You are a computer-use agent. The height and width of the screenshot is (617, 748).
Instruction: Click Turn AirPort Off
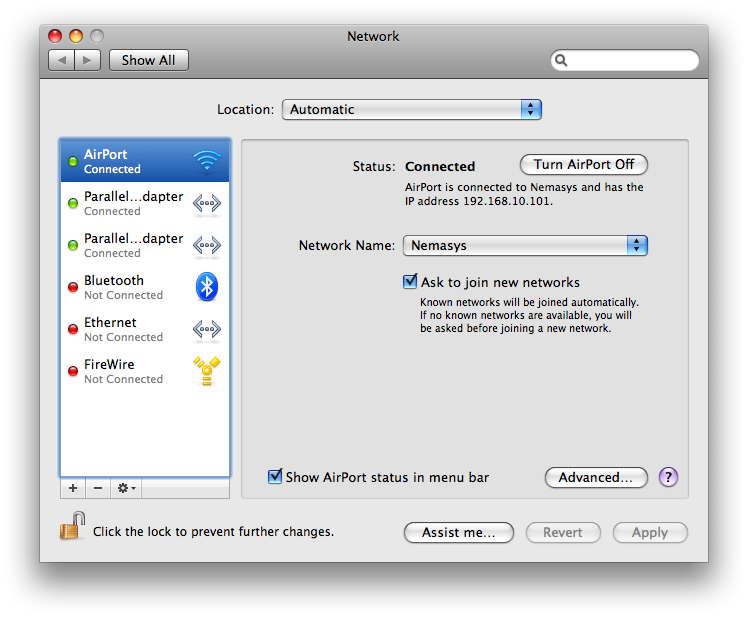pyautogui.click(x=583, y=165)
